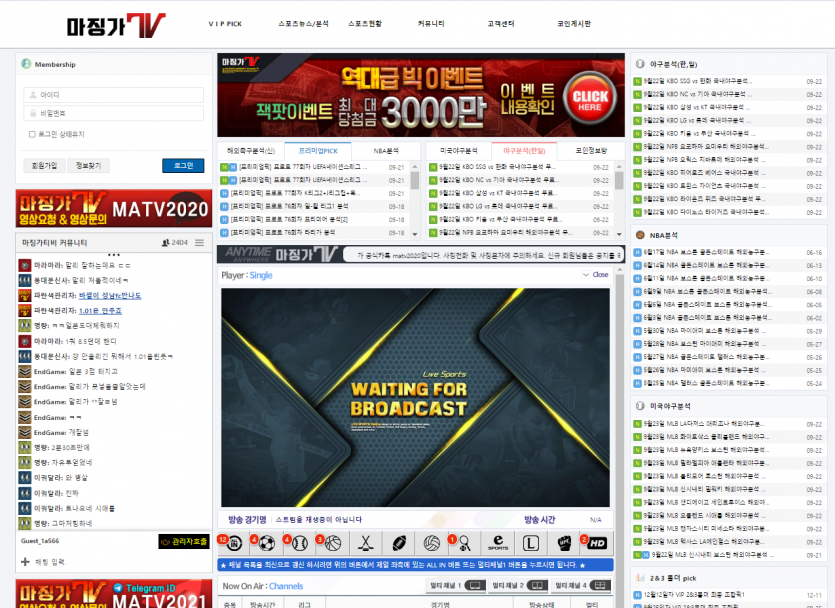Enable the 로그인 상태유지 checkbox
The height and width of the screenshot is (608, 835).
(31, 133)
